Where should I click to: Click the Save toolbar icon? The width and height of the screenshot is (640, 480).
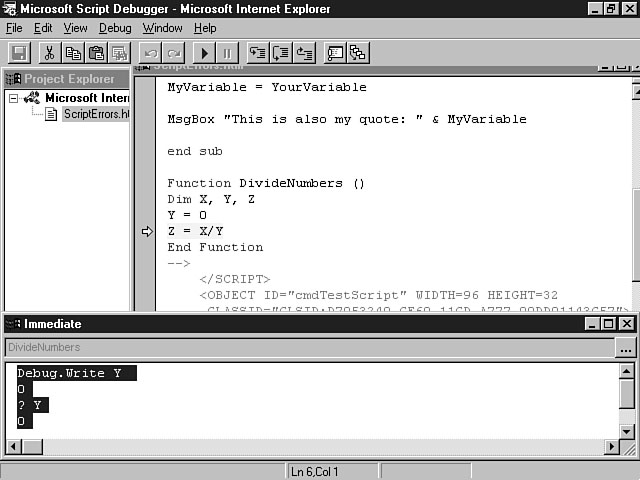(x=19, y=53)
